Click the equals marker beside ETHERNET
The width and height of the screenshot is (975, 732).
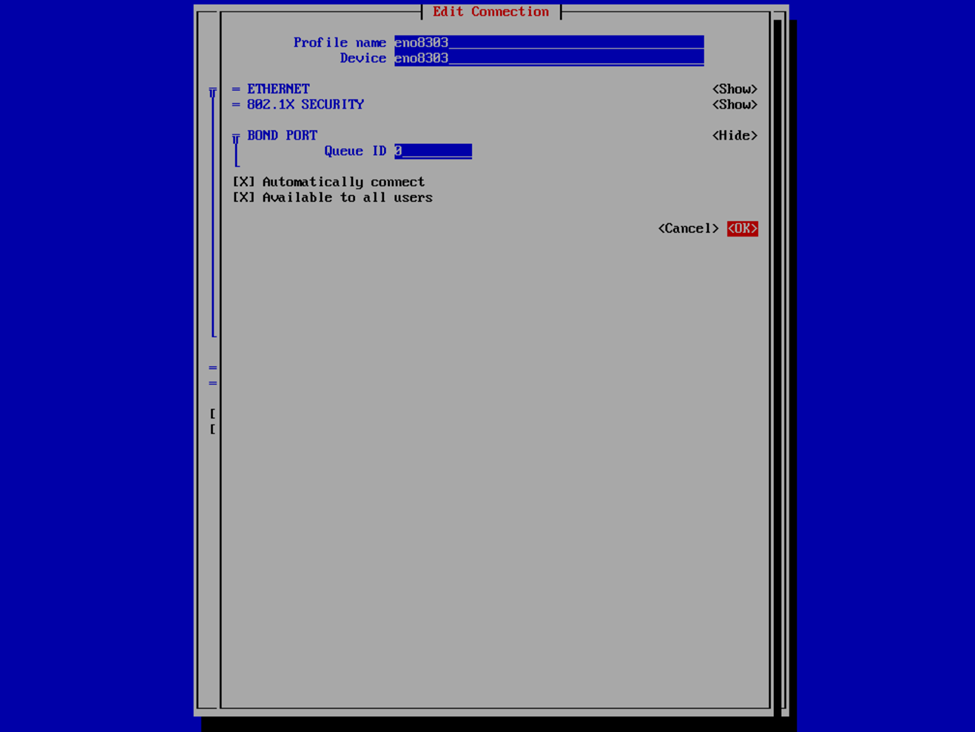(236, 89)
